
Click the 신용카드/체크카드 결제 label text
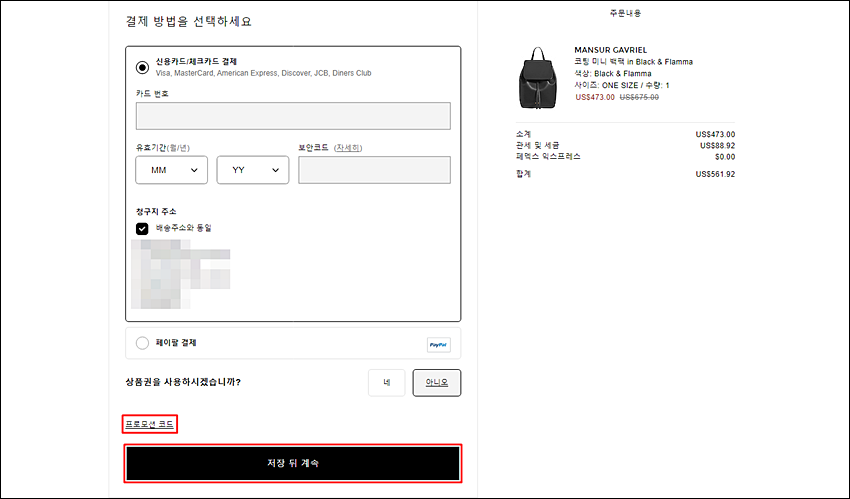click(x=196, y=62)
